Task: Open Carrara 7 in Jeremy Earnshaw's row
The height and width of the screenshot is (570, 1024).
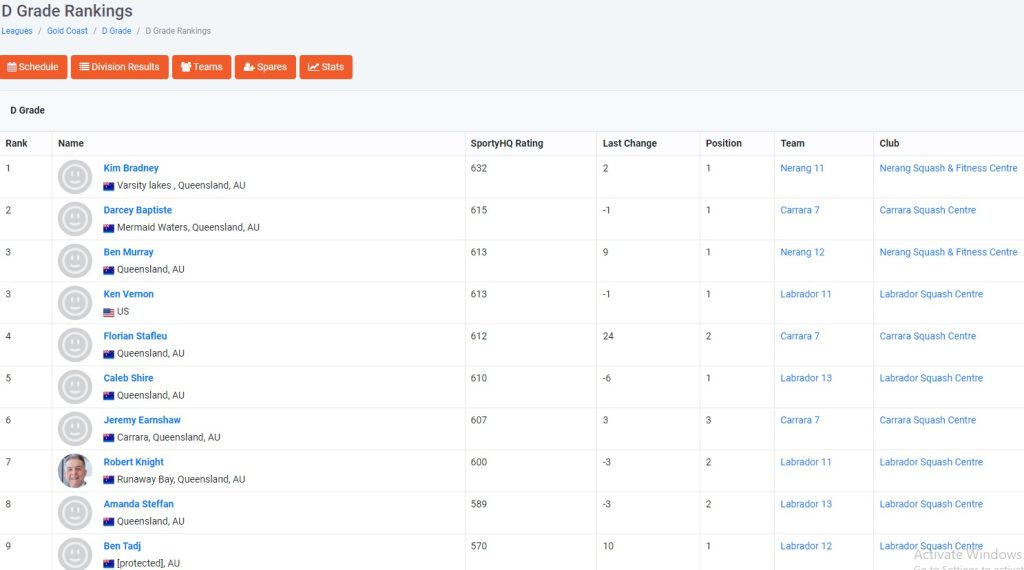Action: coord(799,420)
